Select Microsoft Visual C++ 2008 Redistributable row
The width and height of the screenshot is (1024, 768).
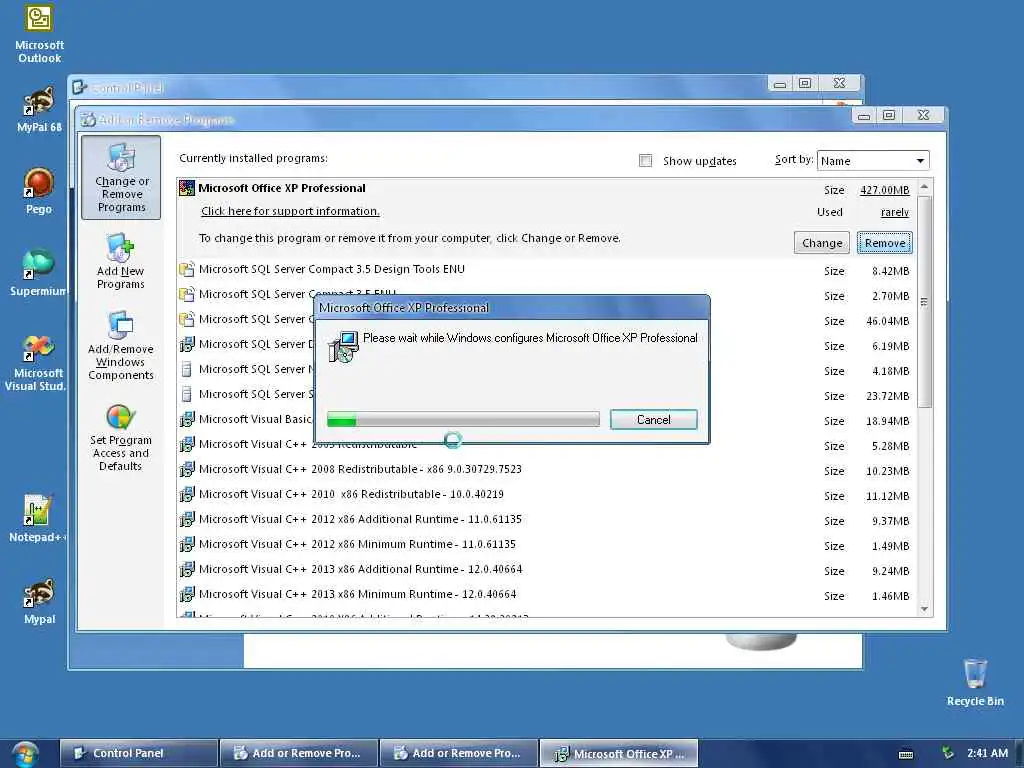546,469
